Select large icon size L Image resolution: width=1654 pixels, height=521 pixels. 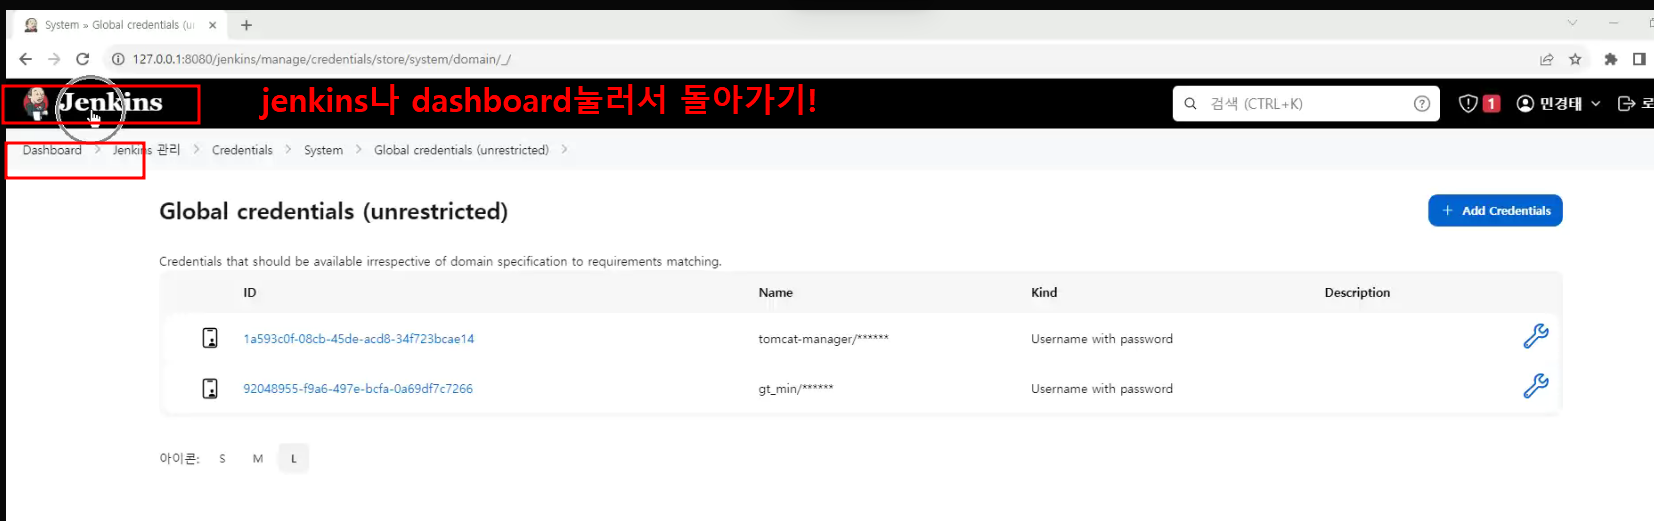293,459
